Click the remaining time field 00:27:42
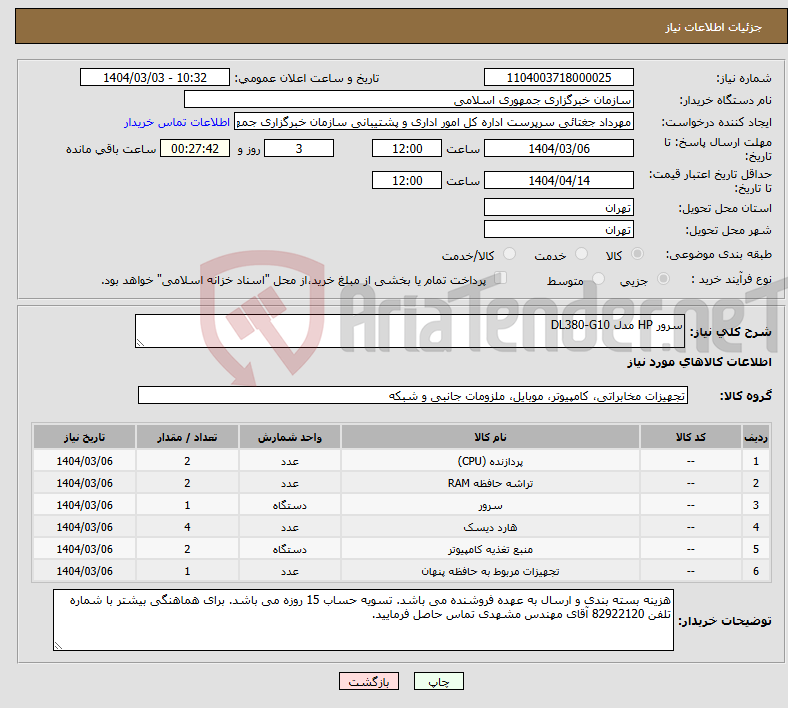This screenshot has width=788, height=708. (x=195, y=149)
